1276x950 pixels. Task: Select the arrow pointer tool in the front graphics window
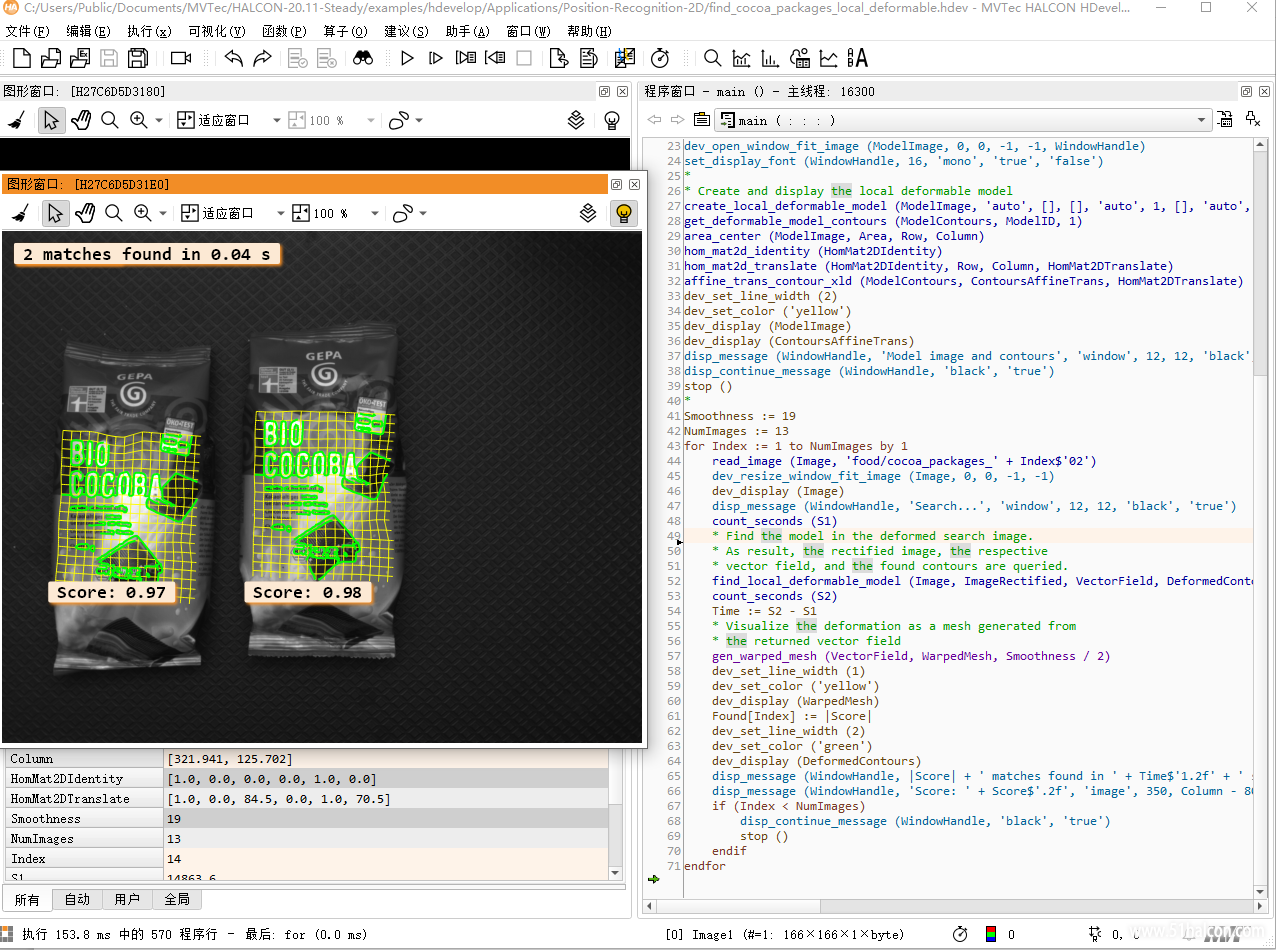pos(56,213)
